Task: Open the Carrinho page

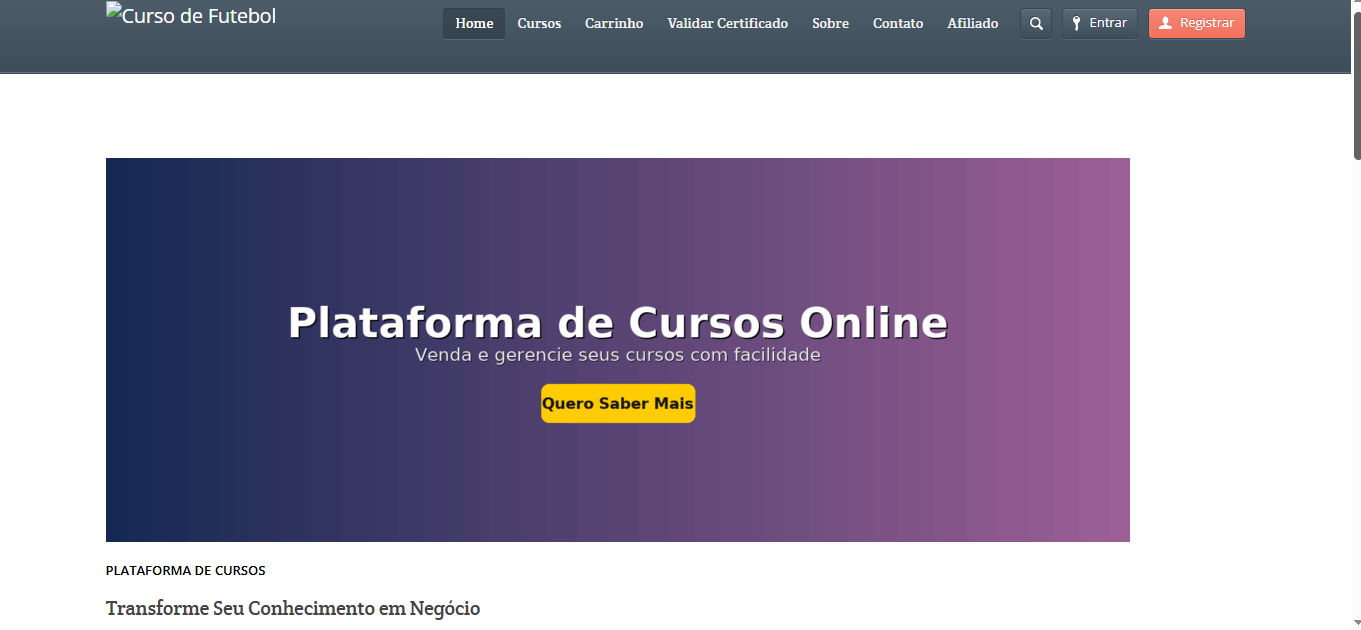Action: point(614,23)
